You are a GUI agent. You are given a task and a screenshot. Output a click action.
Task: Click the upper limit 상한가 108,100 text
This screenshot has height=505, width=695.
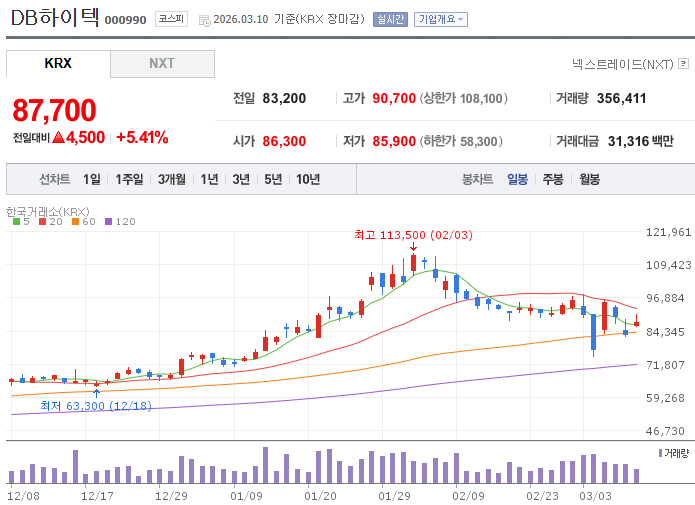point(464,98)
